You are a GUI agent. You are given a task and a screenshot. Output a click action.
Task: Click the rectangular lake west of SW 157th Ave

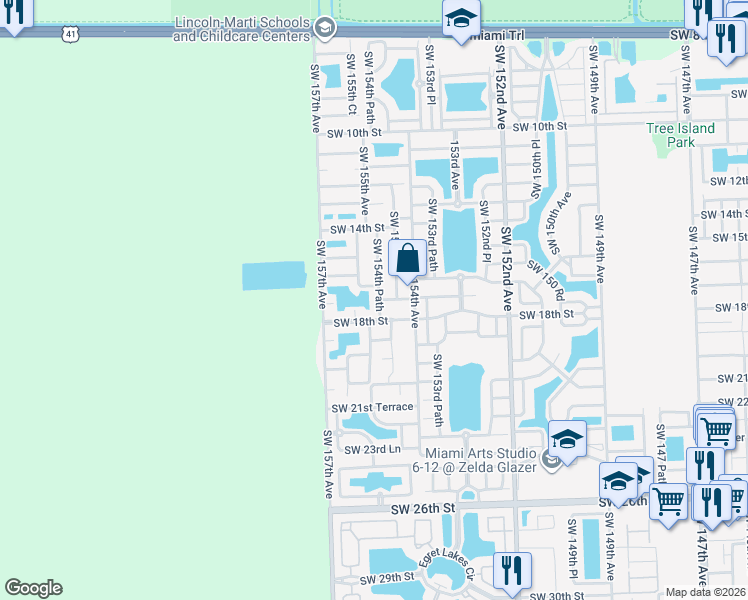[x=274, y=276]
